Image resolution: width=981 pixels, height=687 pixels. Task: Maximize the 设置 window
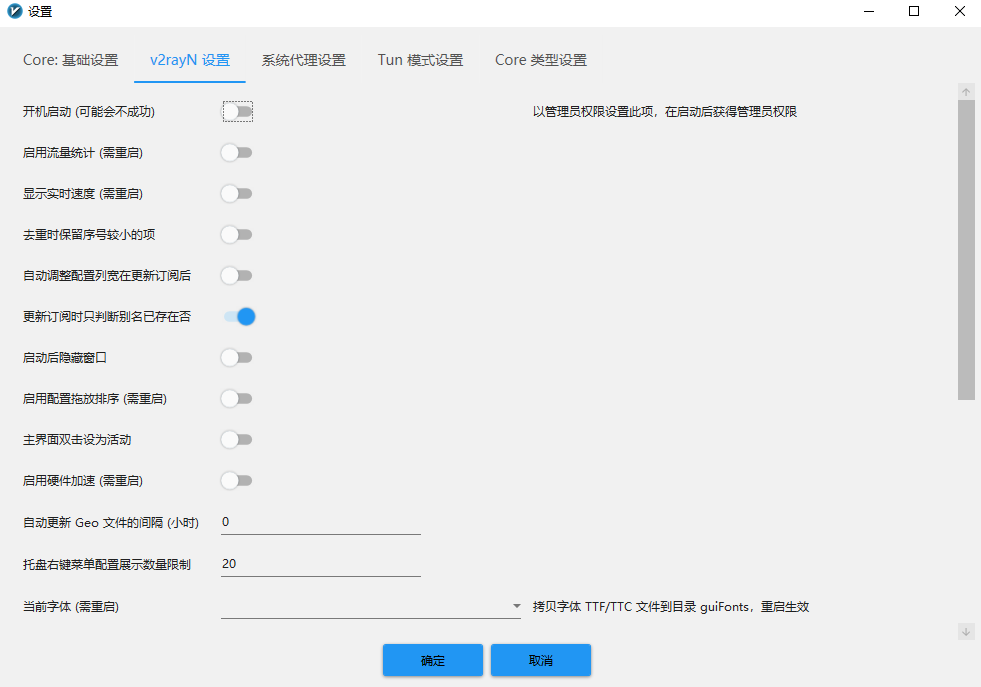(914, 11)
